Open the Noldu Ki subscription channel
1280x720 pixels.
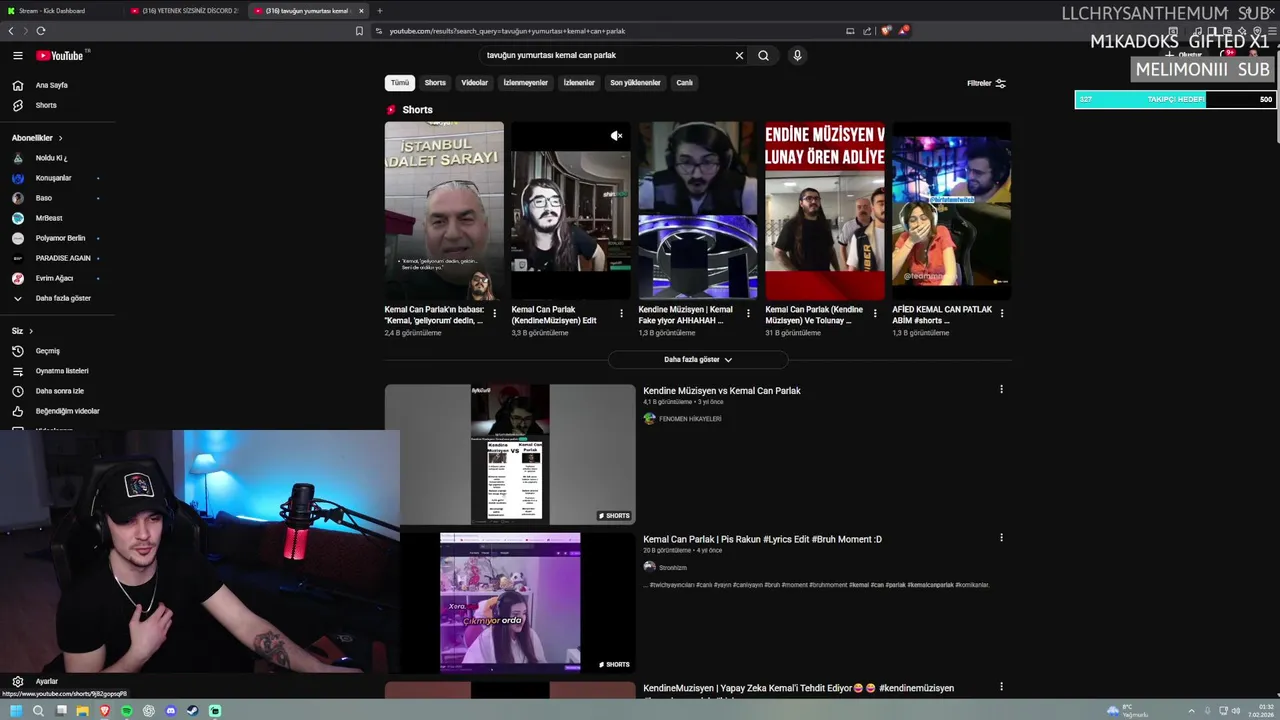(x=58, y=158)
